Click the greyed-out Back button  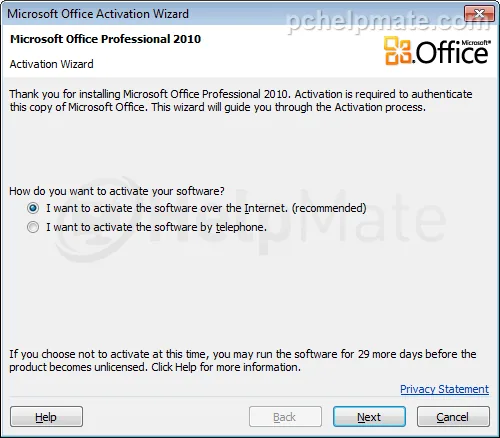click(x=285, y=417)
